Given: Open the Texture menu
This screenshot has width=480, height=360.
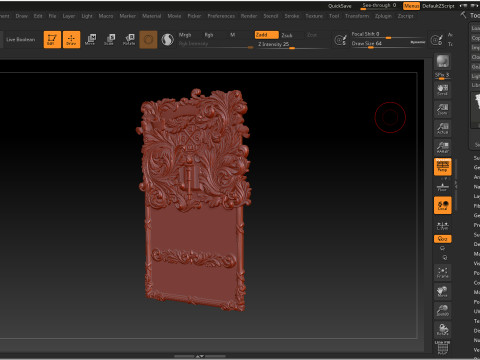Looking at the screenshot, I should click(314, 16).
